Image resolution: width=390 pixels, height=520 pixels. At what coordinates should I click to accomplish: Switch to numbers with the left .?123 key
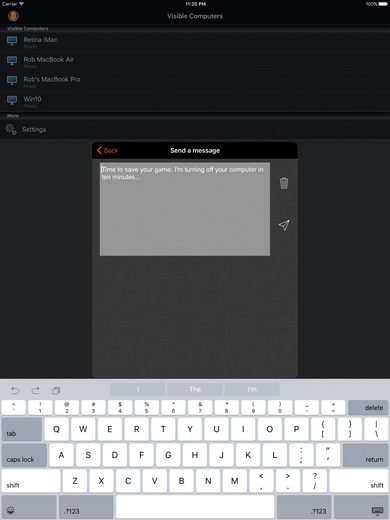click(x=86, y=507)
